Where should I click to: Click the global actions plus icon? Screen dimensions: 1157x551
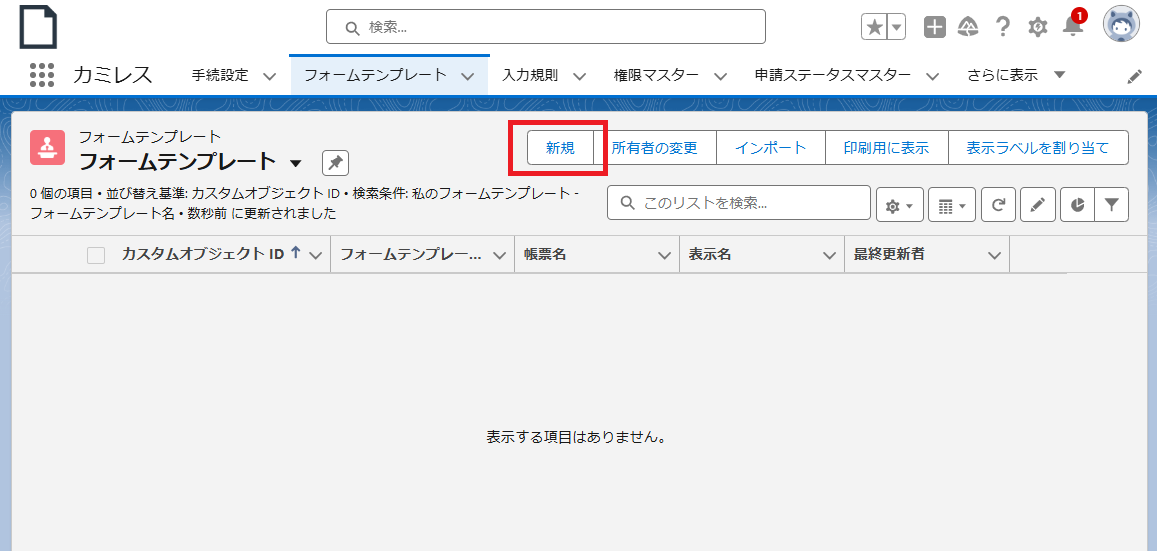(x=935, y=27)
